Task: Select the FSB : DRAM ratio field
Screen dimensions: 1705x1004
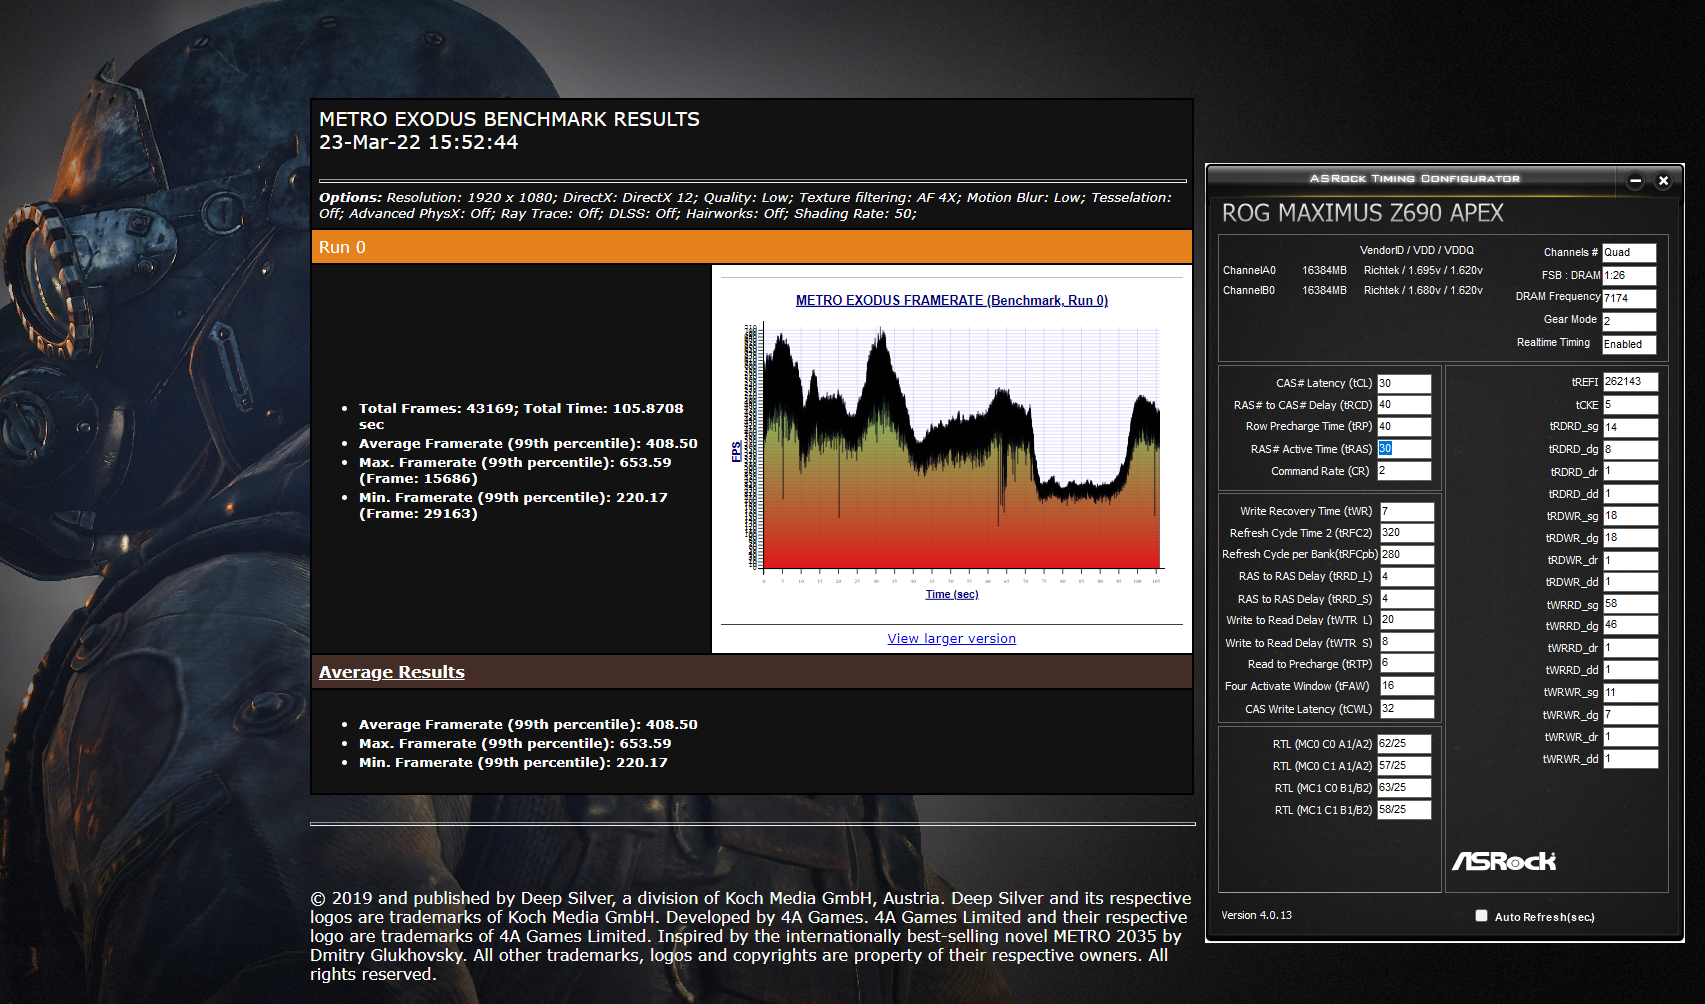Action: click(x=1629, y=276)
